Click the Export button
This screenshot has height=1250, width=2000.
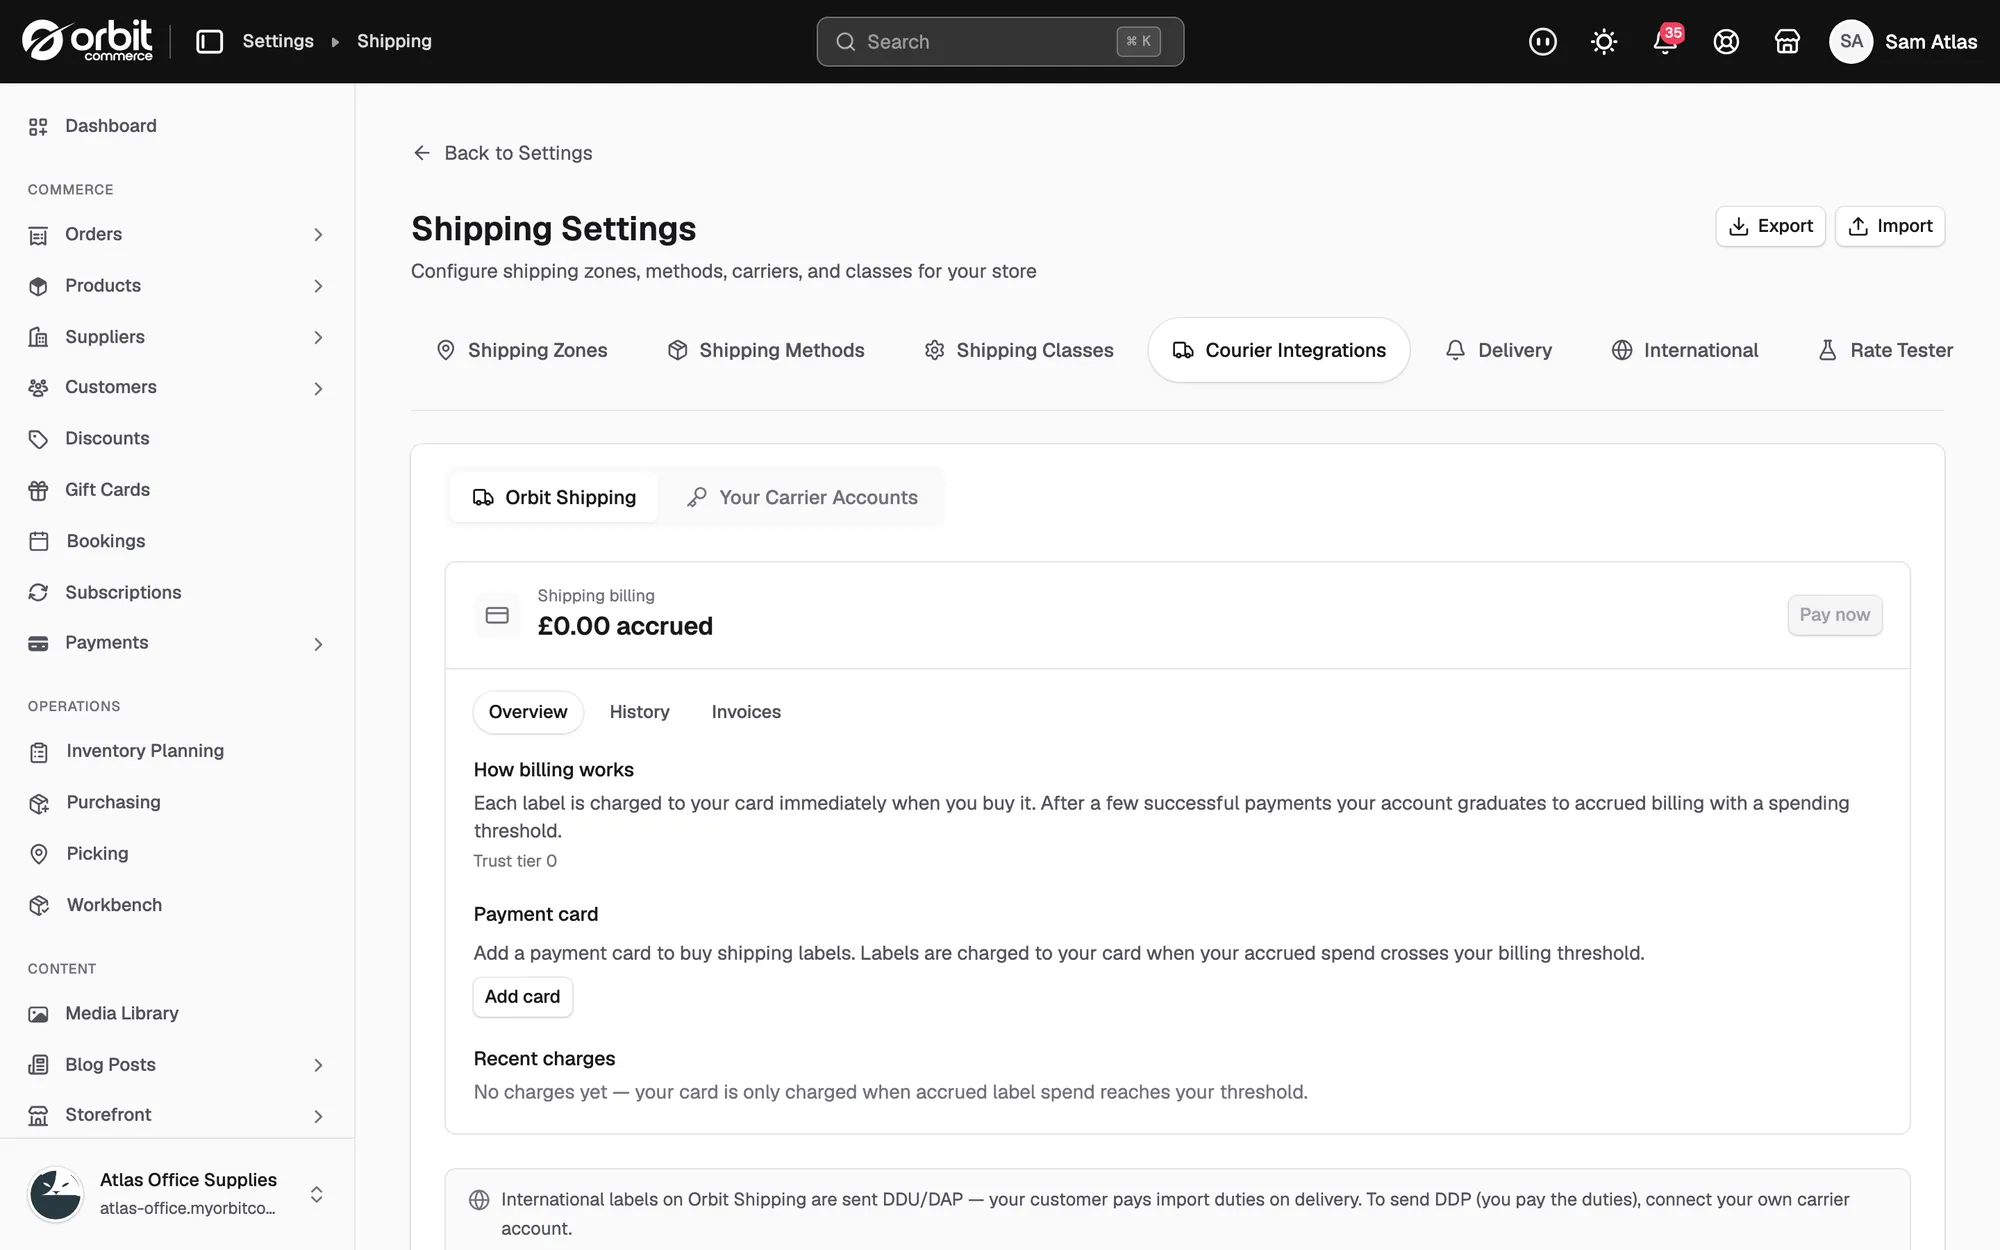(1771, 226)
